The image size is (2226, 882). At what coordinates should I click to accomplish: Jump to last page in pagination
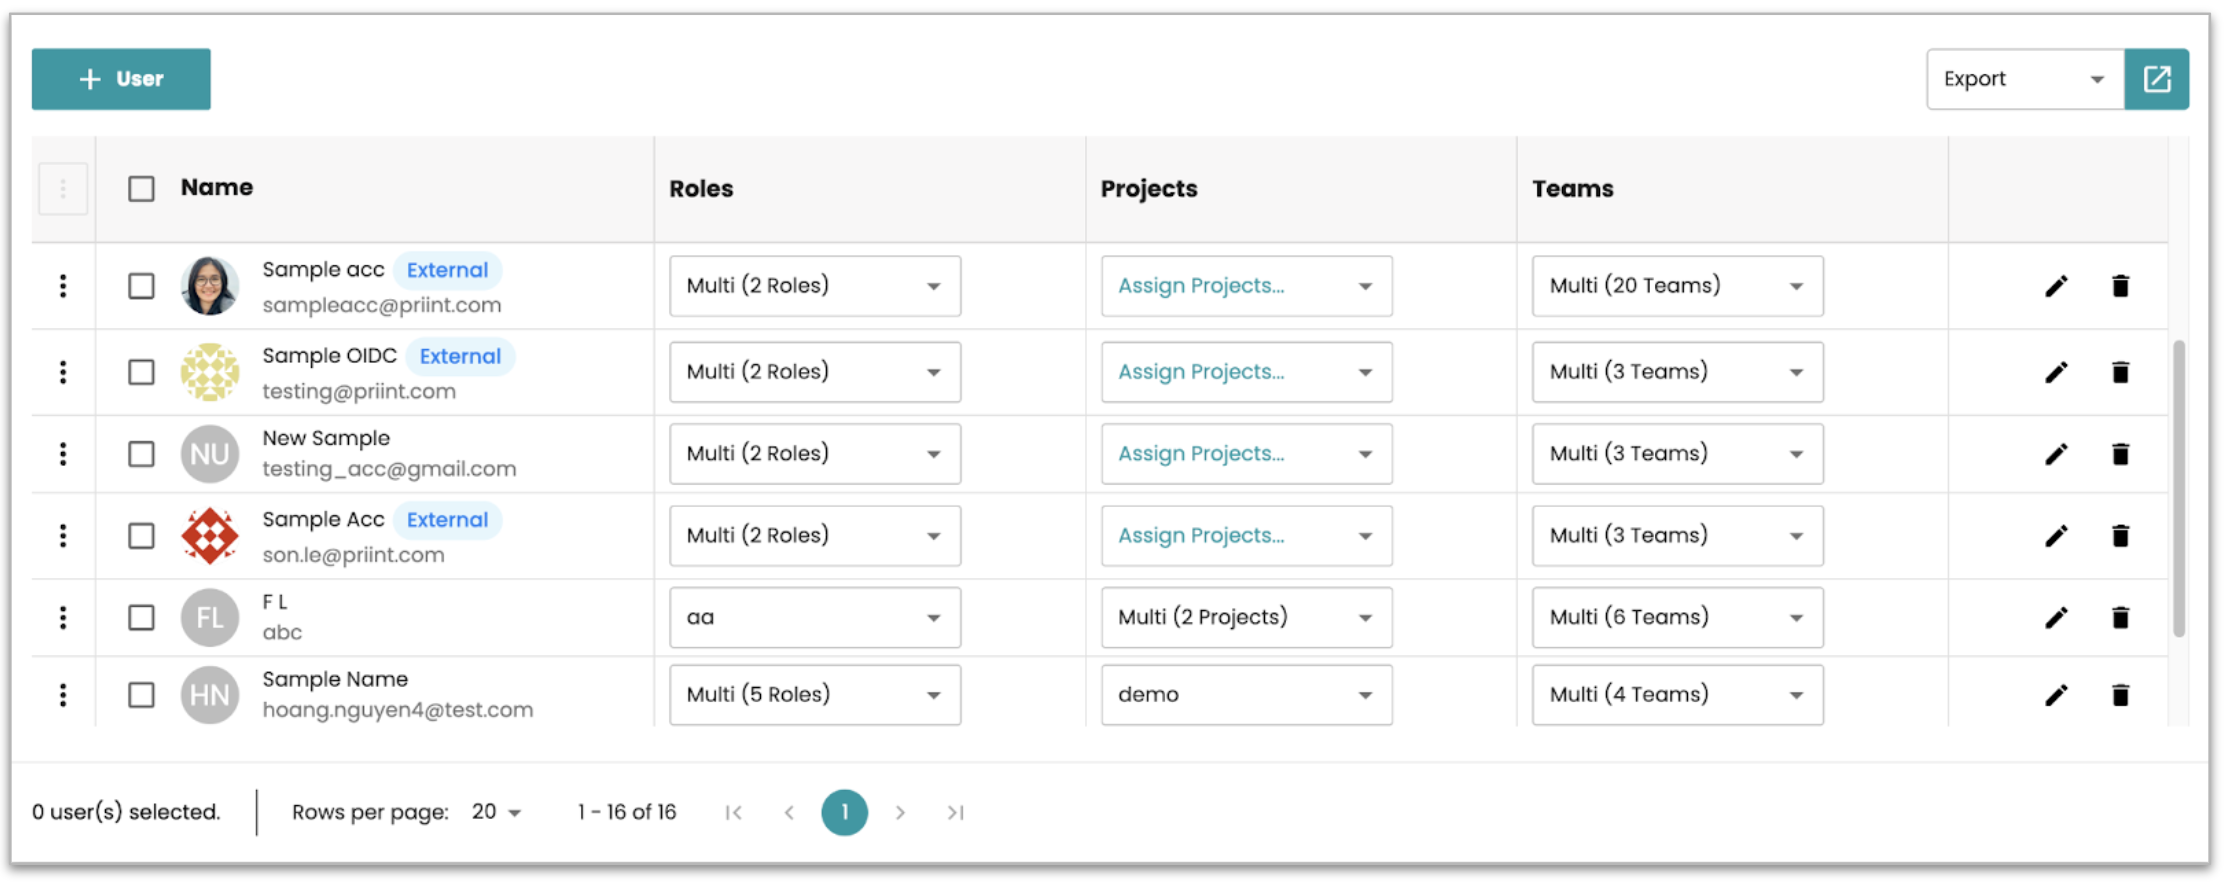[x=956, y=813]
